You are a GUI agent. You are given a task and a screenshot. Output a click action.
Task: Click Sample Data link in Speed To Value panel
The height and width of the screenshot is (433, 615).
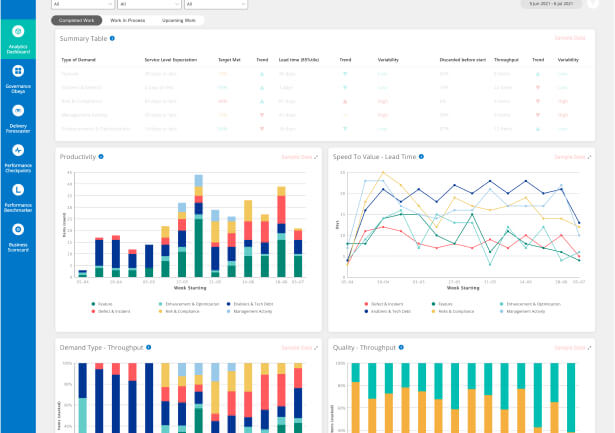pyautogui.click(x=570, y=157)
